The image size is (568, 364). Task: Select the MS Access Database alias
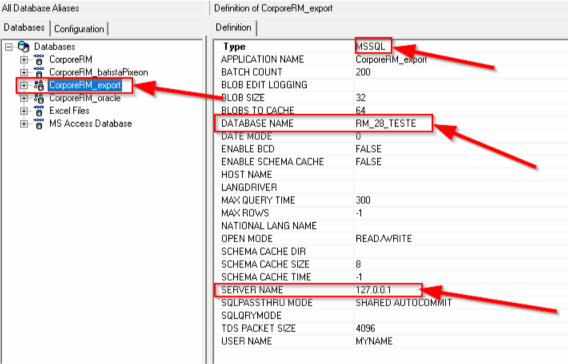91,124
